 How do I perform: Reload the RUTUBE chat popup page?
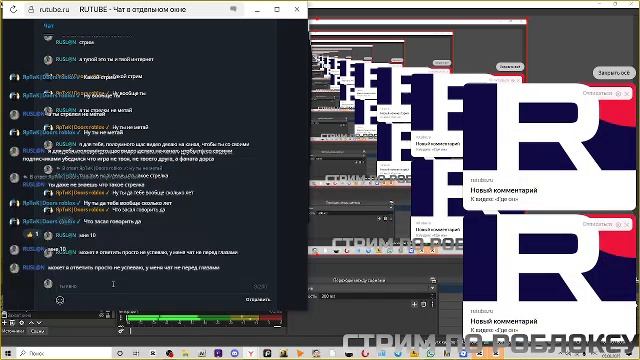13,9
